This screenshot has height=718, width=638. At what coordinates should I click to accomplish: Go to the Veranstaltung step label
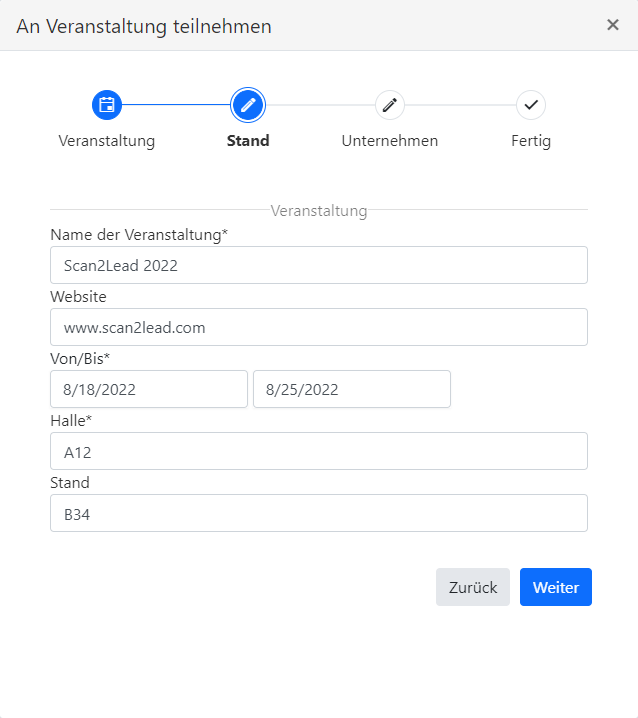click(x=107, y=141)
